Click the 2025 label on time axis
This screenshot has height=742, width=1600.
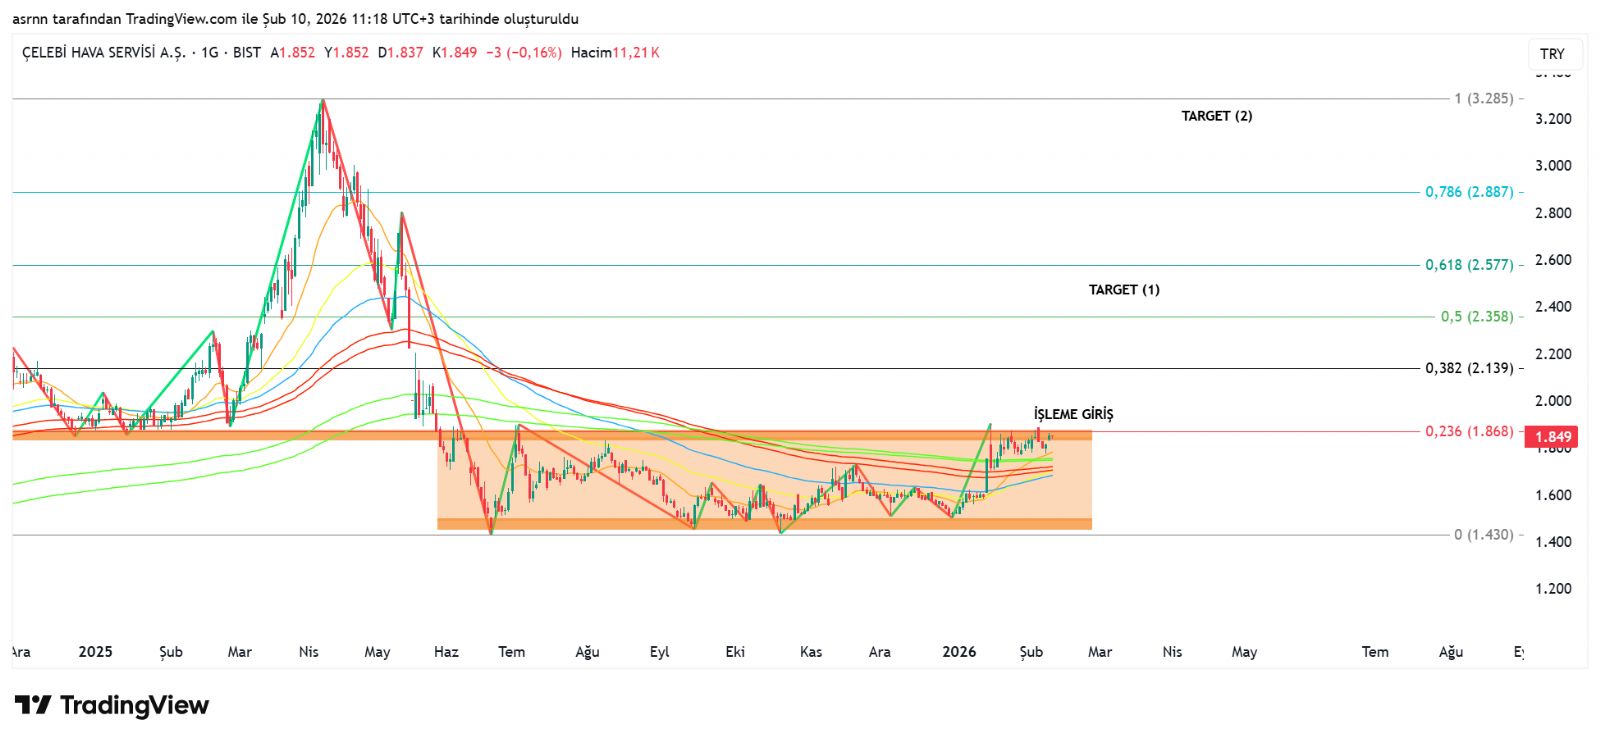pos(95,652)
